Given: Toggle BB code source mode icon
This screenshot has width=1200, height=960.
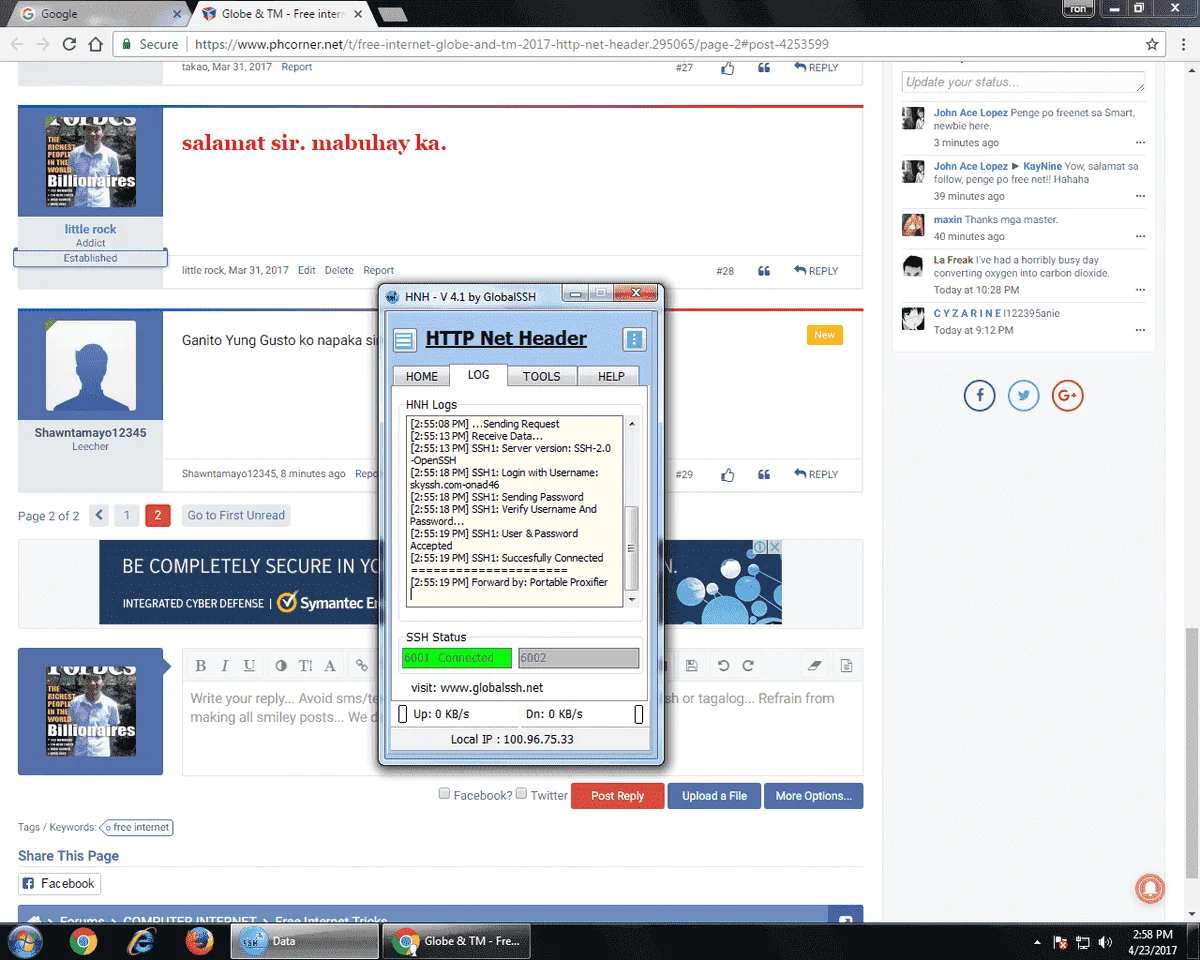Looking at the screenshot, I should coord(846,665).
